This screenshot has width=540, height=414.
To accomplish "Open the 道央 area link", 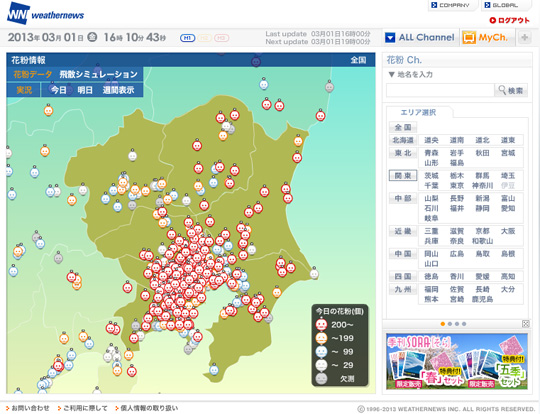I will [431, 140].
